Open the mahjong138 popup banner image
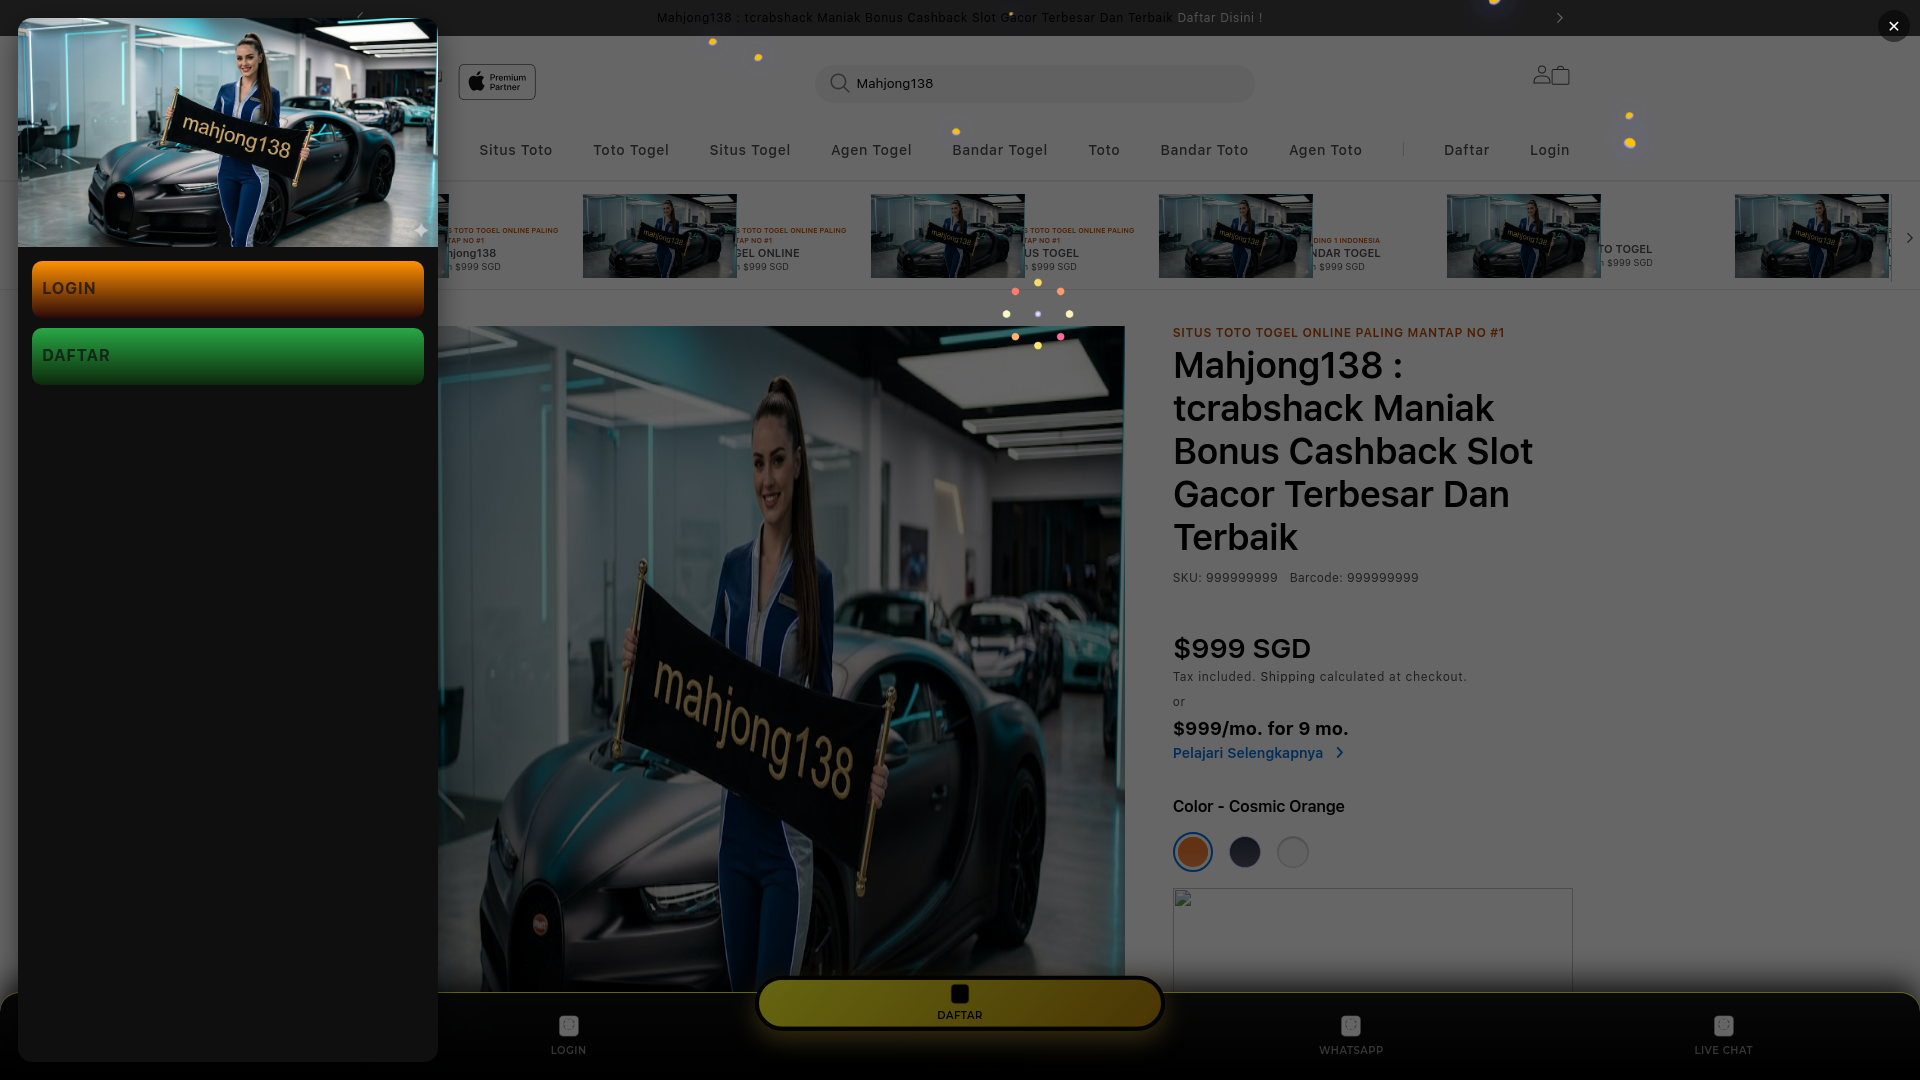 click(228, 132)
